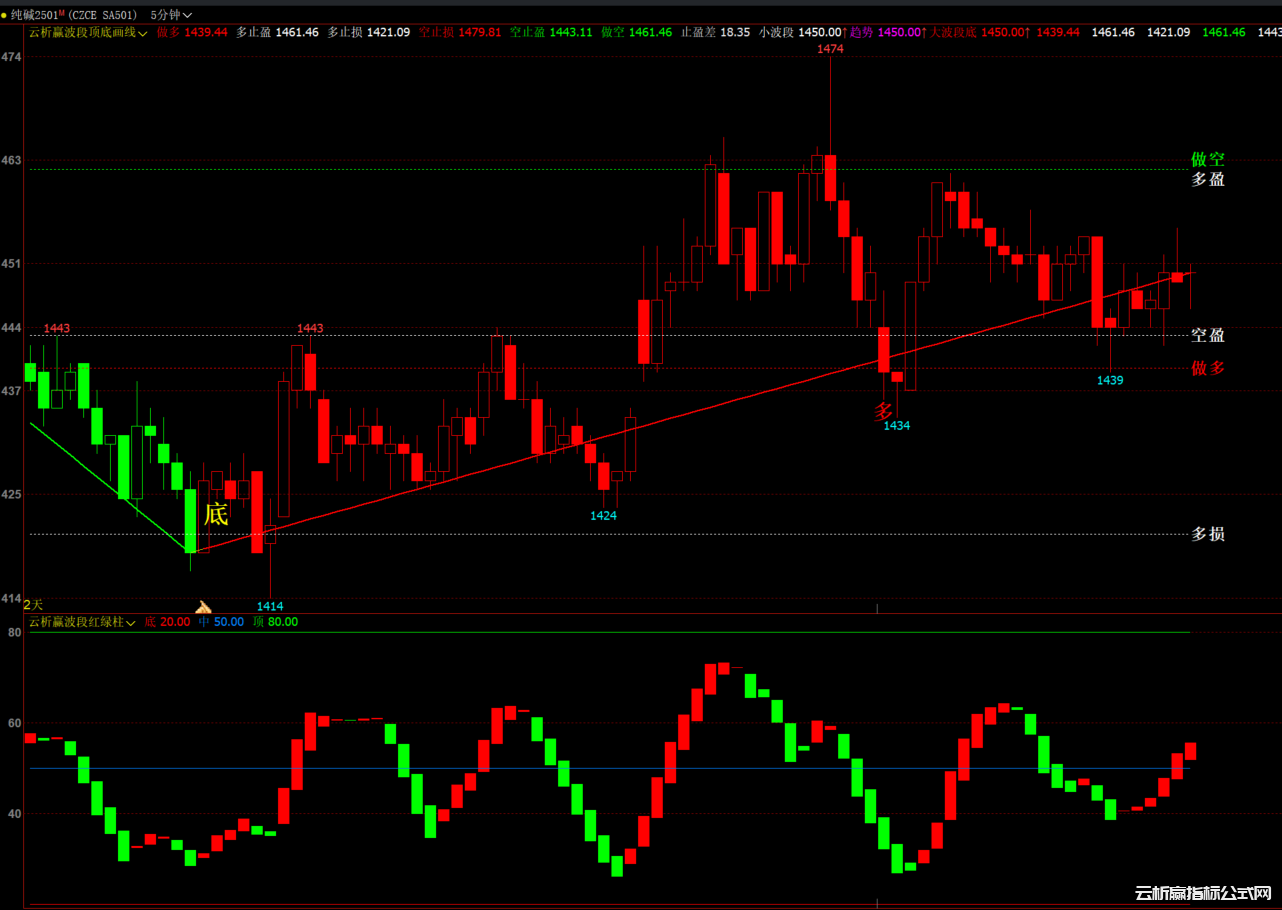The width and height of the screenshot is (1282, 910).
Task: Click the 空止盈 1443.11 header value
Action: click(x=551, y=32)
